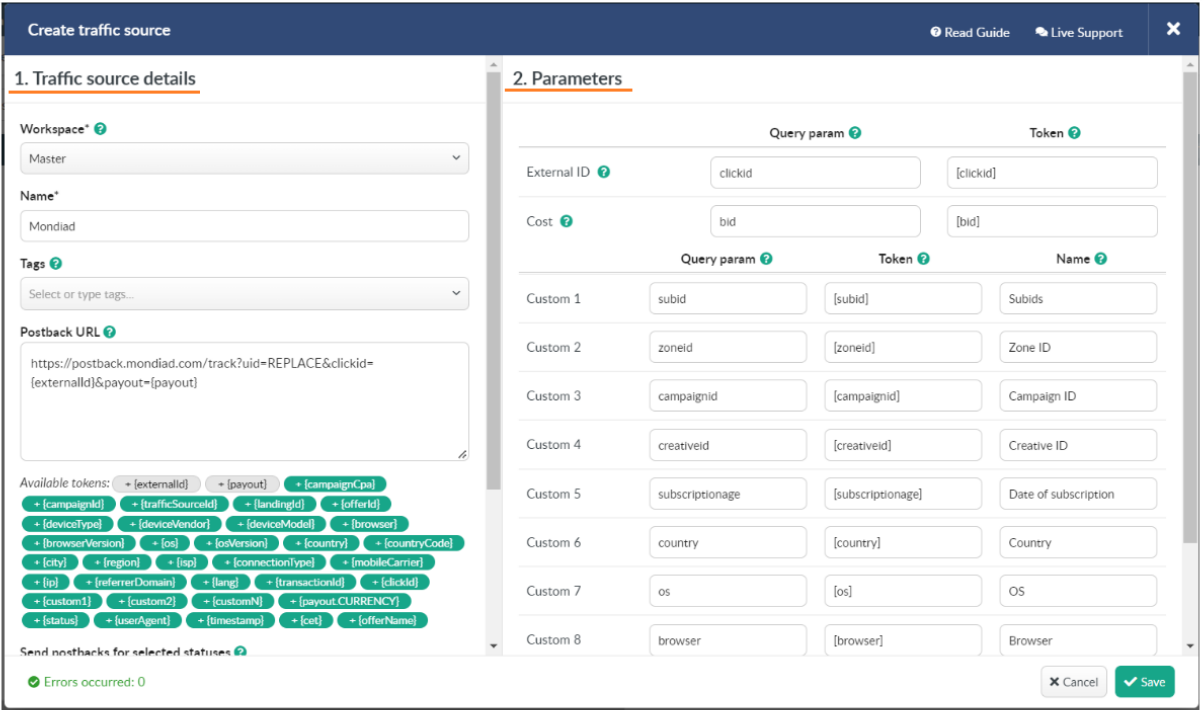Click help icon beside Name column header
The image size is (1202, 712).
coord(1100,259)
